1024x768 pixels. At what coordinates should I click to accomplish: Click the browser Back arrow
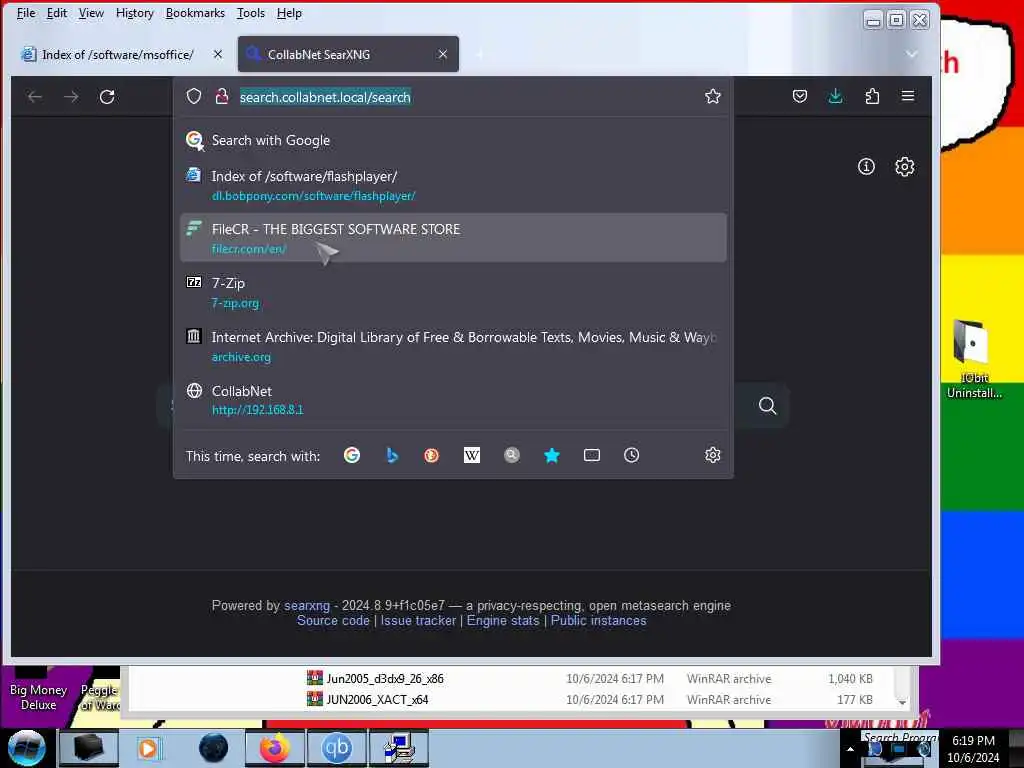click(x=35, y=97)
